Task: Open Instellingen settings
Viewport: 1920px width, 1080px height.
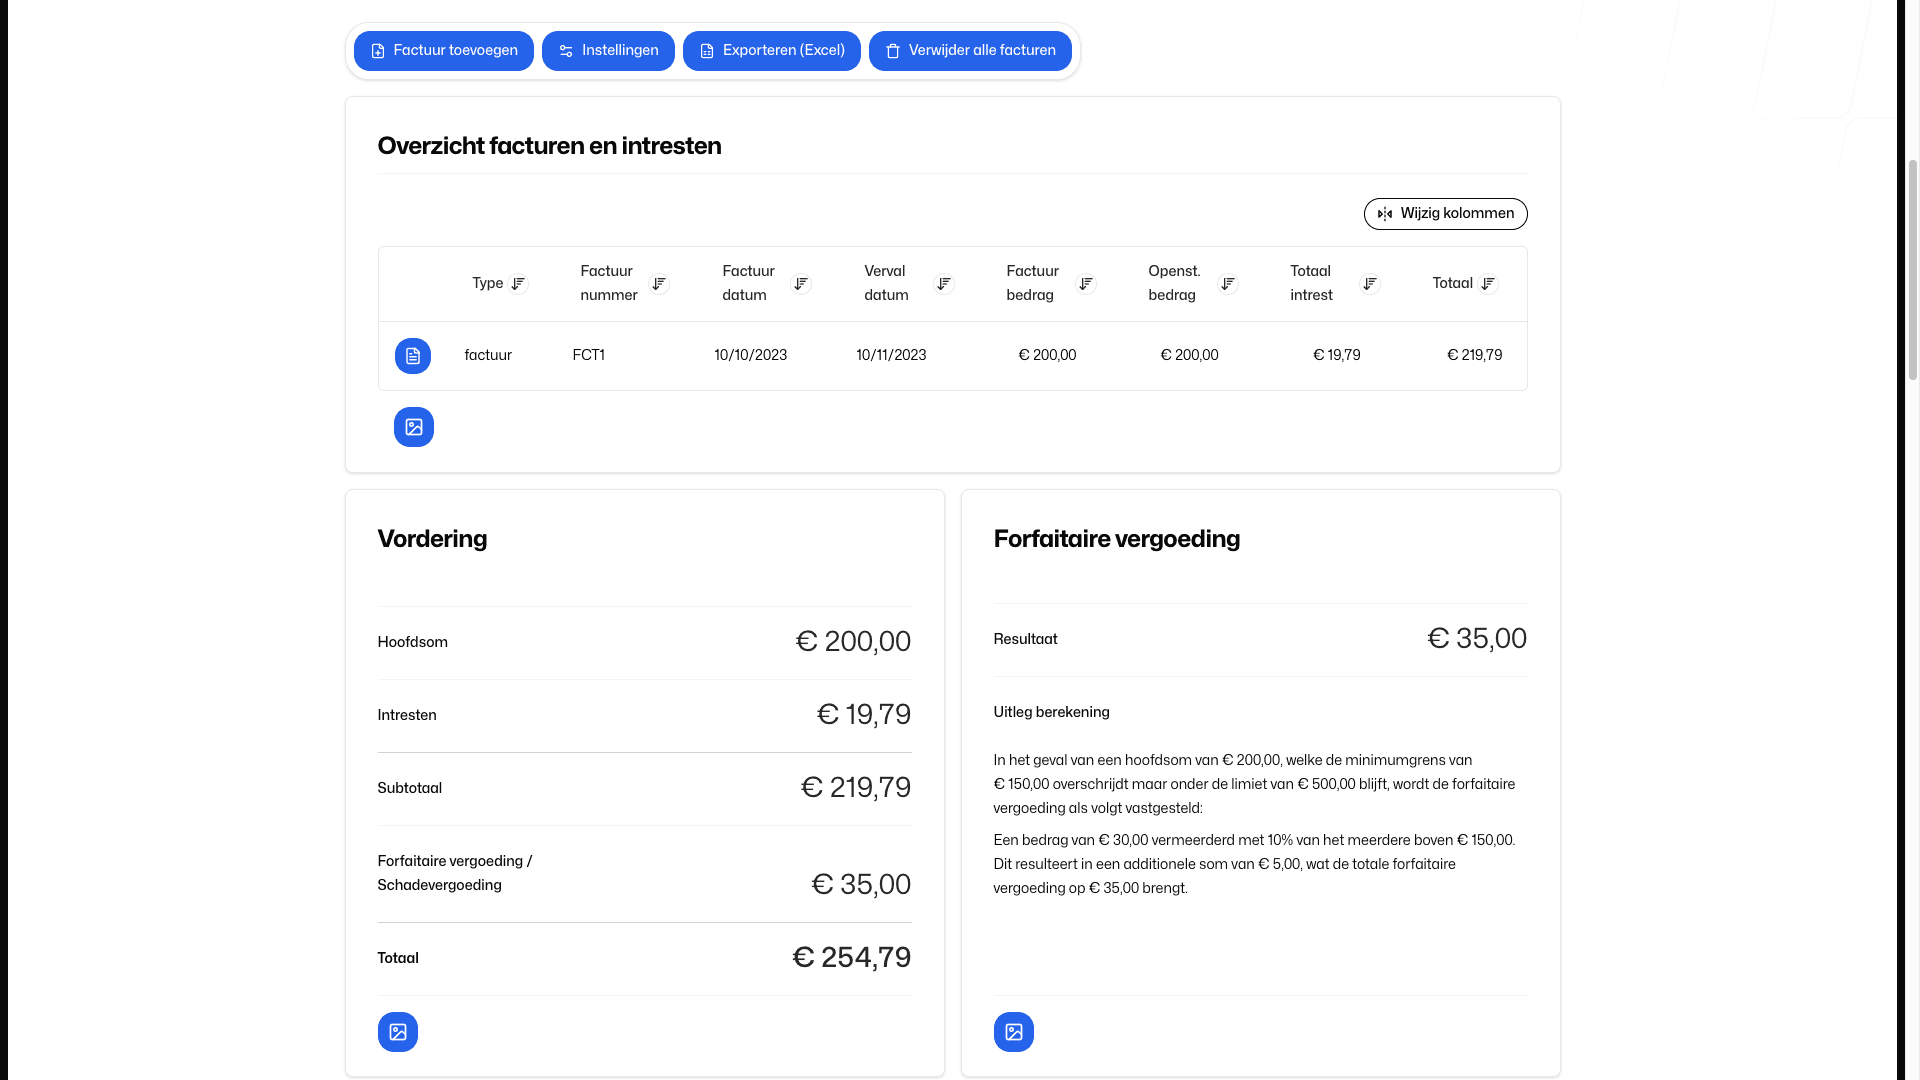Action: point(608,51)
